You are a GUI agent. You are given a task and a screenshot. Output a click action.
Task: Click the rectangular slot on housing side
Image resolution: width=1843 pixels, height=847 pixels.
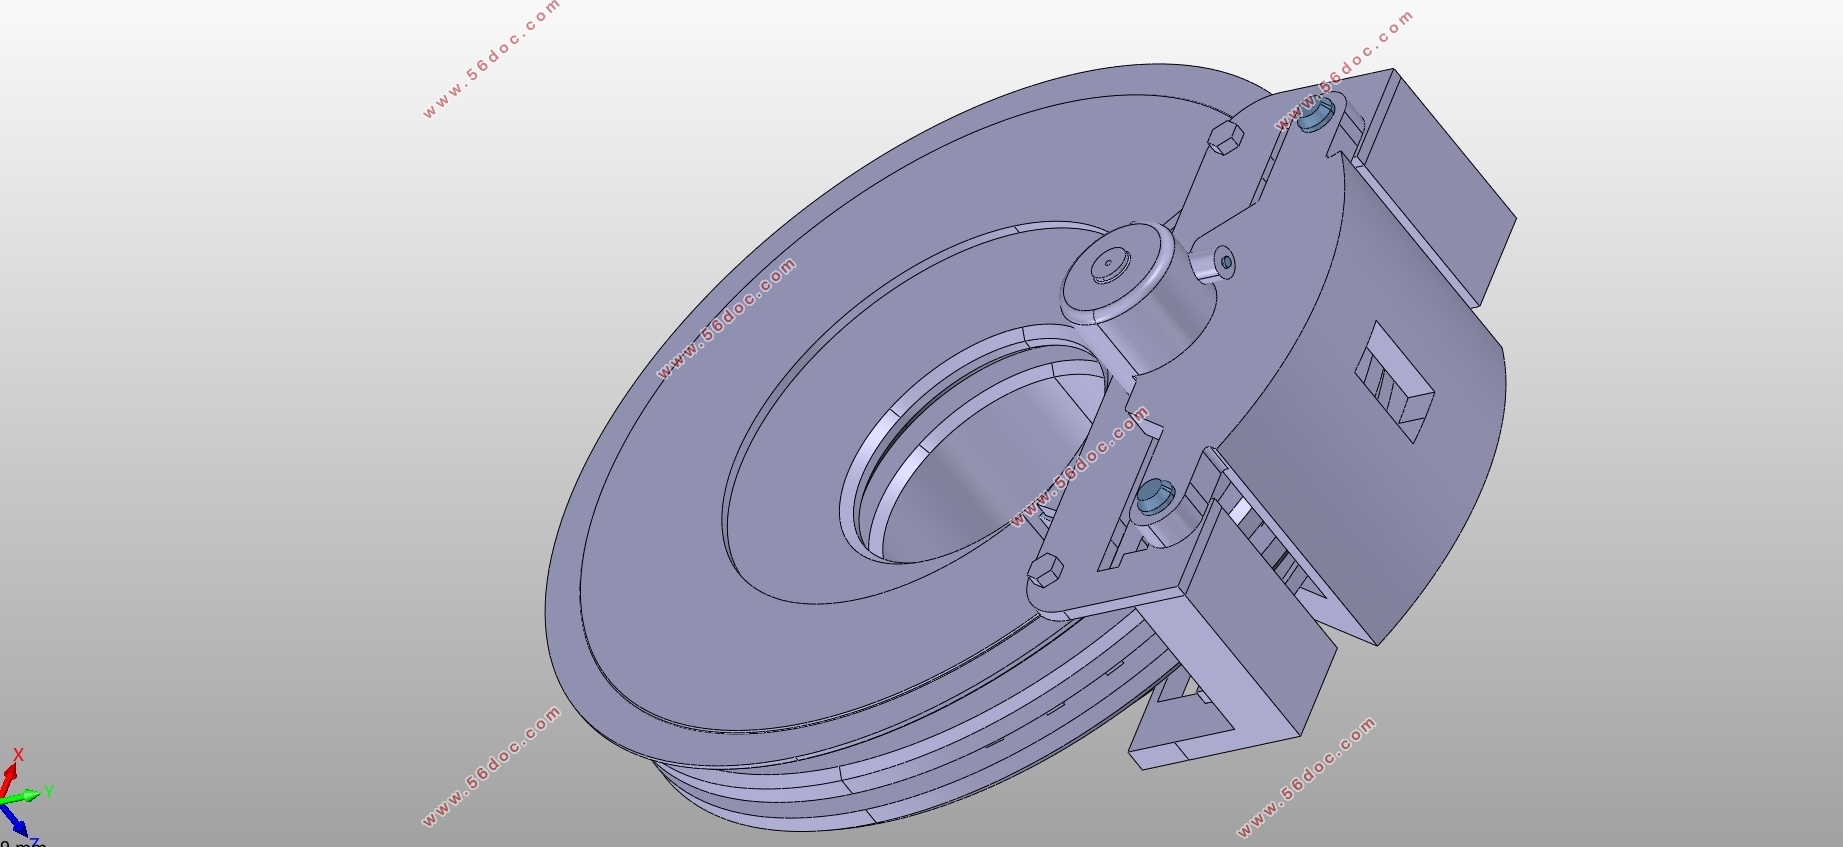[x=1394, y=383]
